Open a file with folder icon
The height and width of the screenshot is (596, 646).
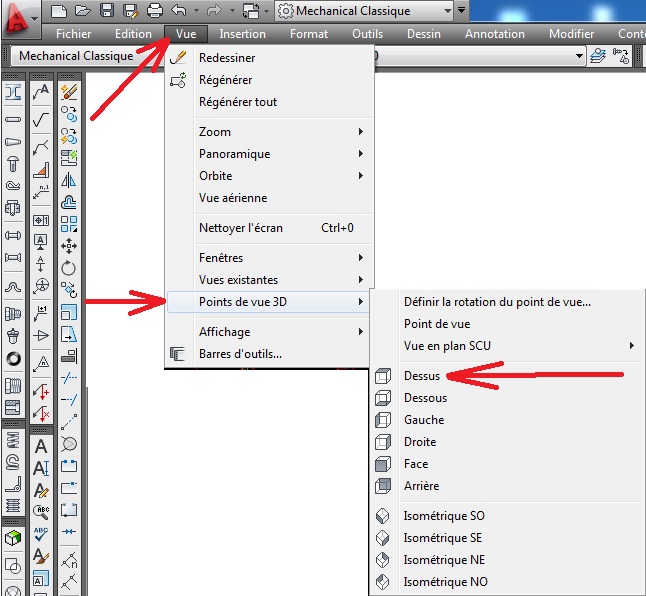(x=83, y=11)
